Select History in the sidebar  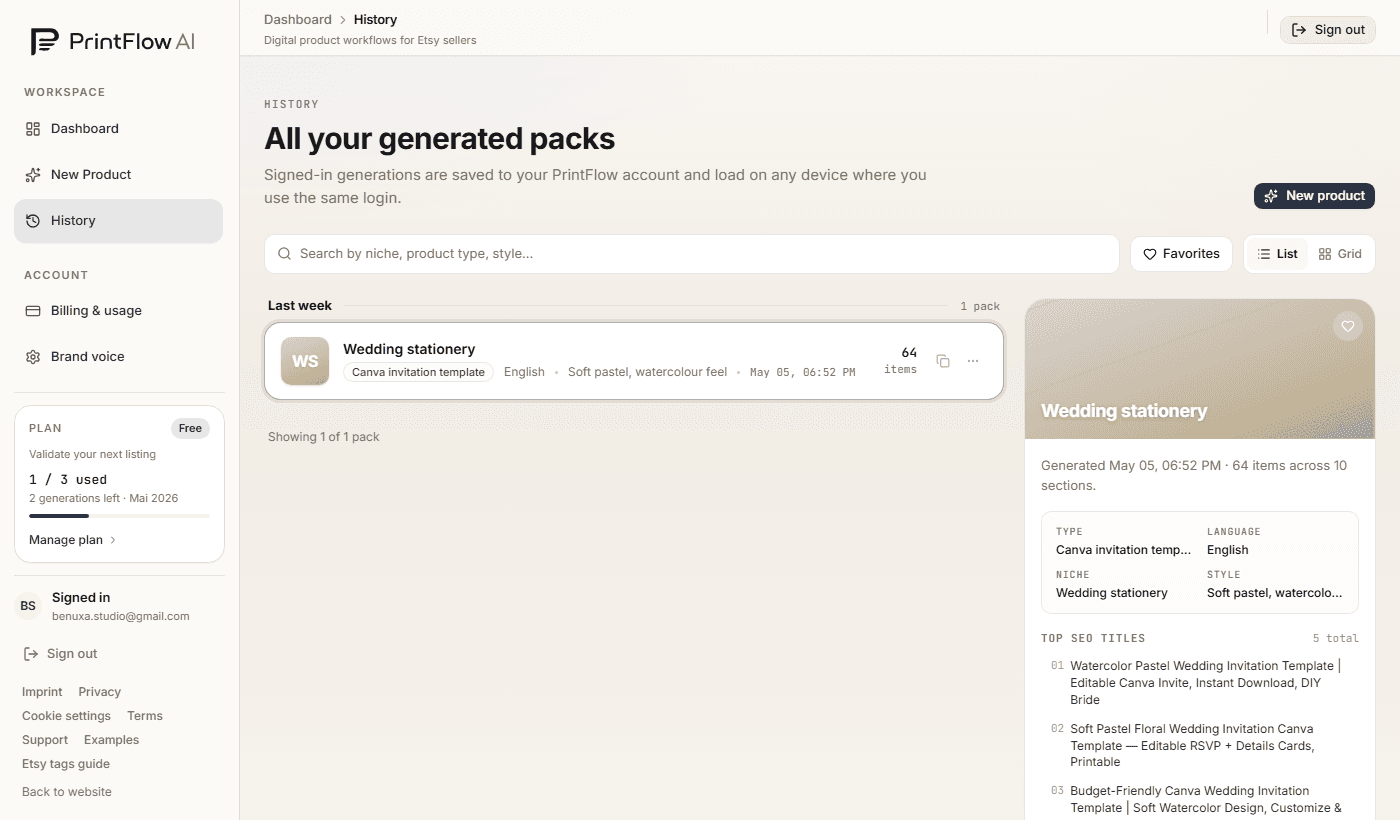tap(118, 220)
